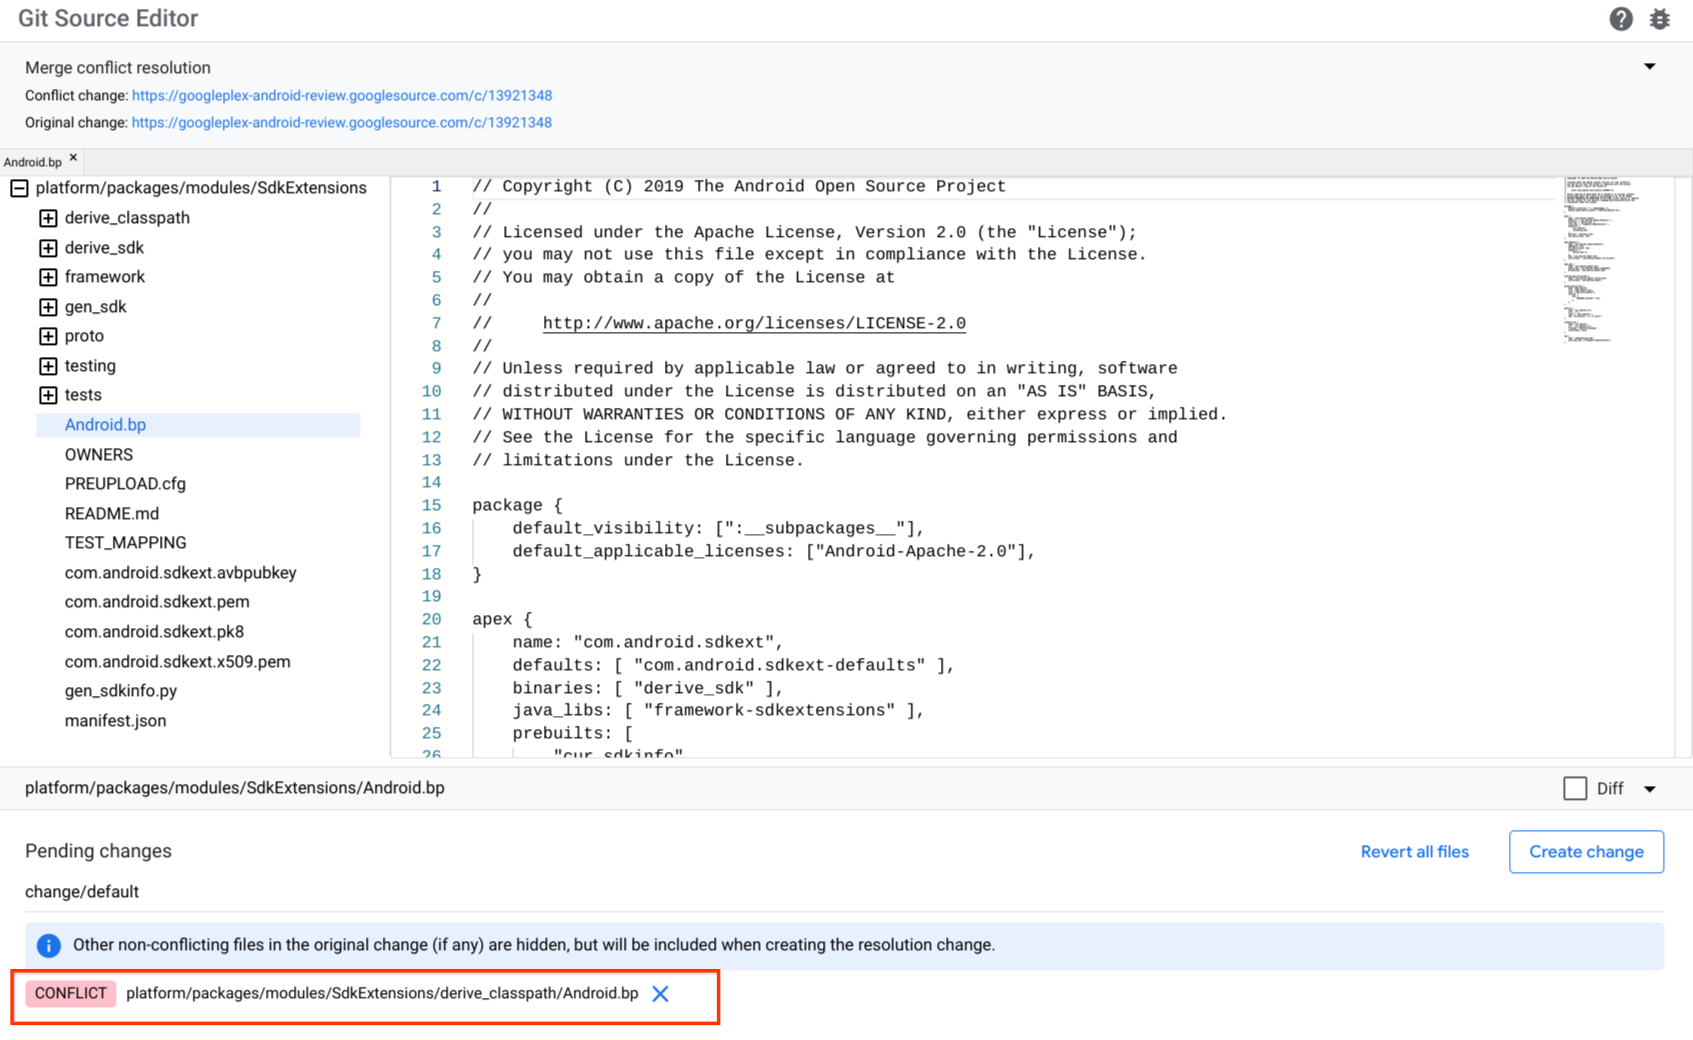
Task: Click the info icon in the banner
Action: point(47,945)
